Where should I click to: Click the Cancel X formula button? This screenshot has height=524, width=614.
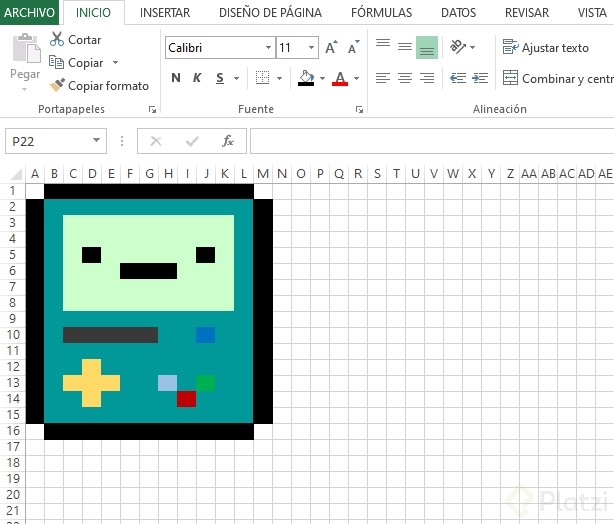point(156,141)
